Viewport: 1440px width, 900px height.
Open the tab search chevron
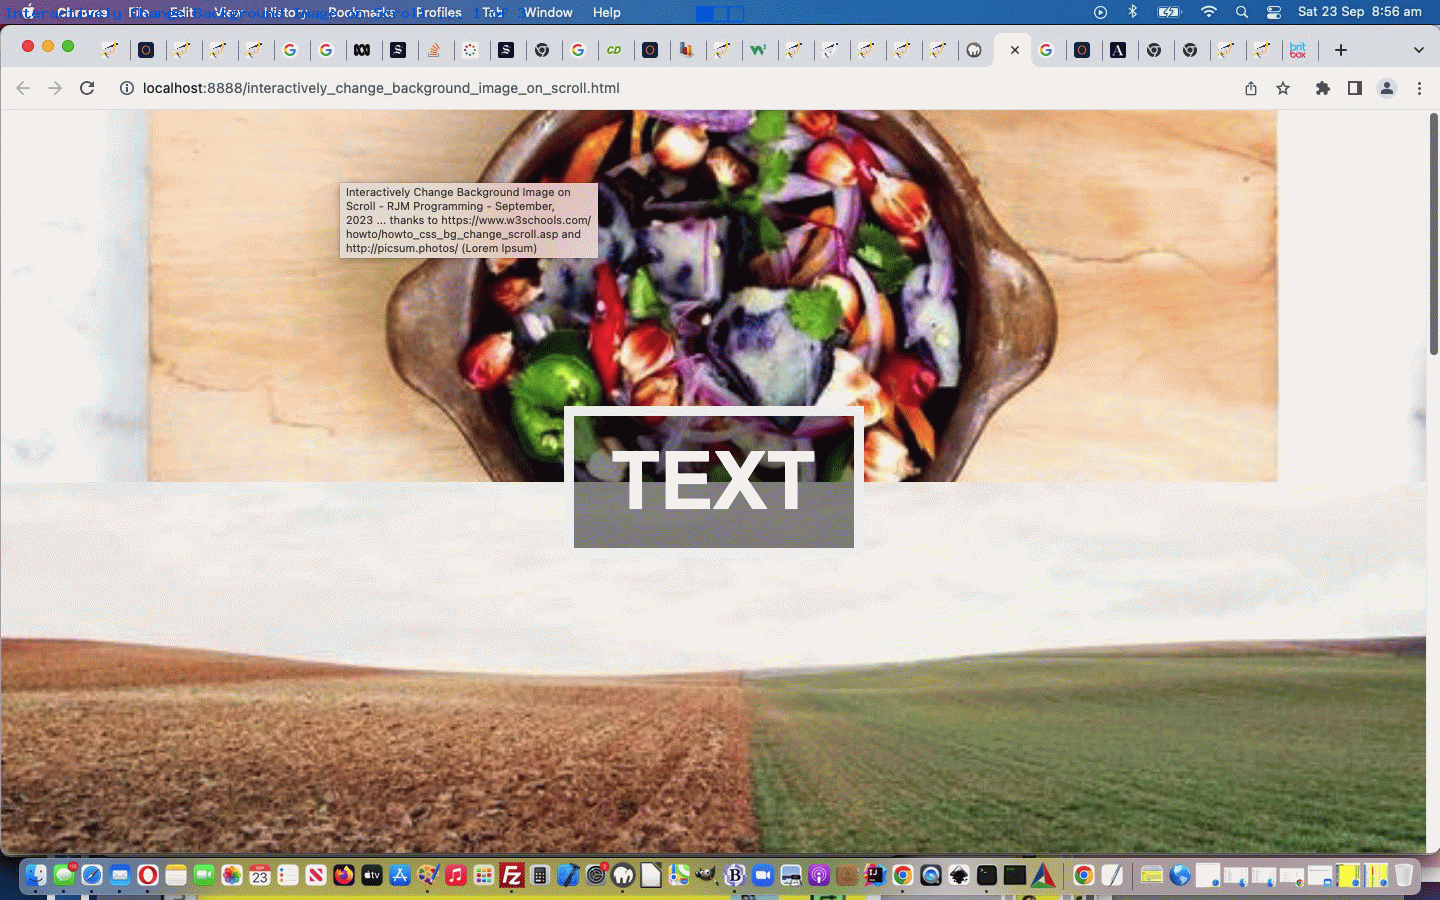(x=1419, y=49)
